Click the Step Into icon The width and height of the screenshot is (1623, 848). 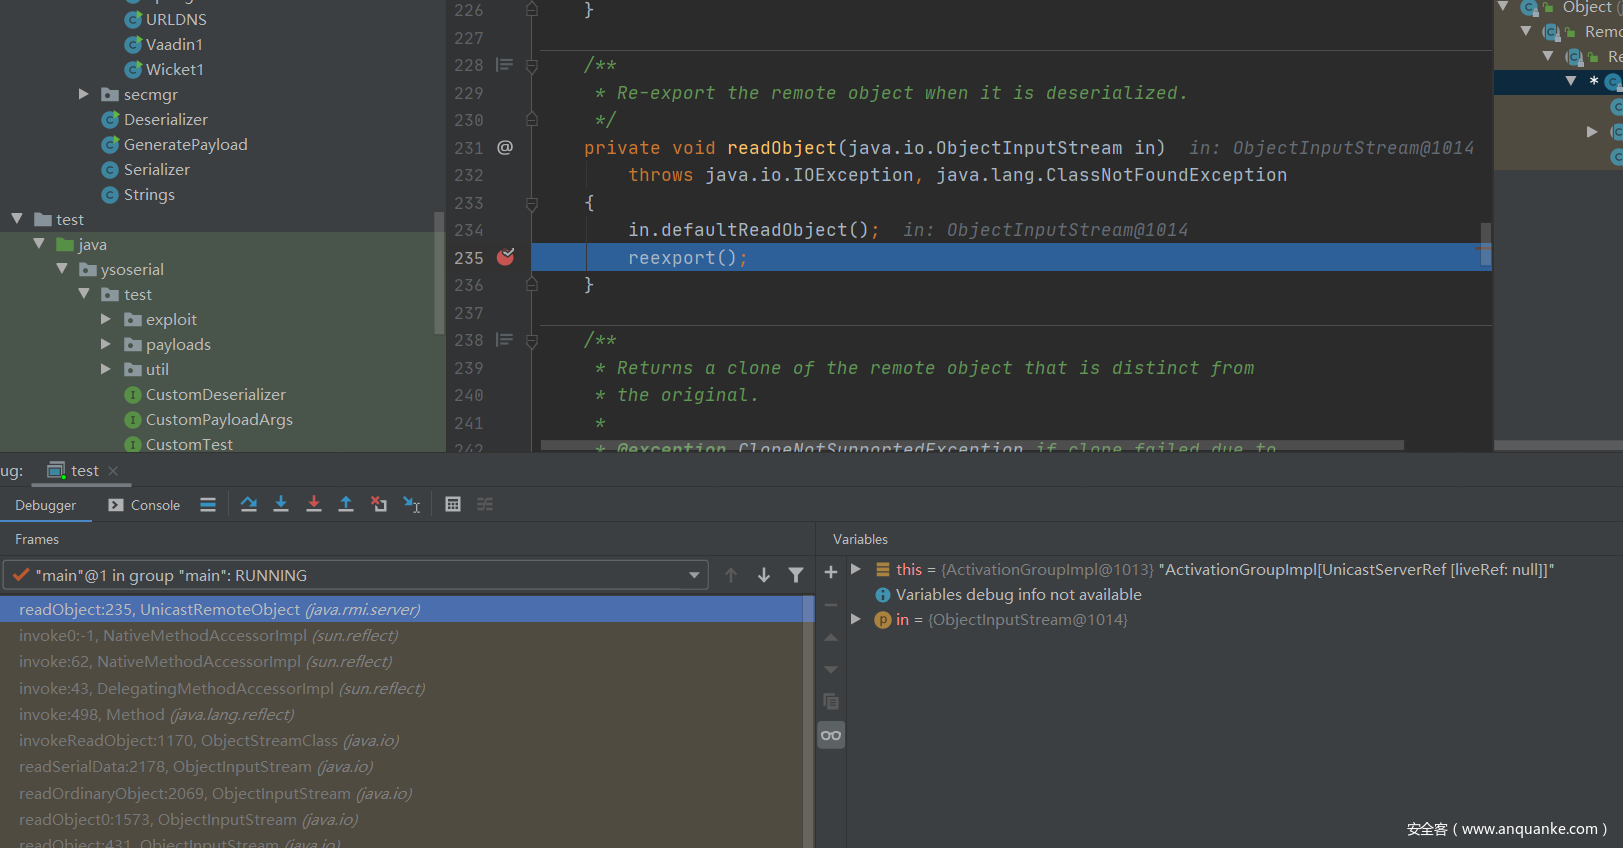(x=281, y=505)
